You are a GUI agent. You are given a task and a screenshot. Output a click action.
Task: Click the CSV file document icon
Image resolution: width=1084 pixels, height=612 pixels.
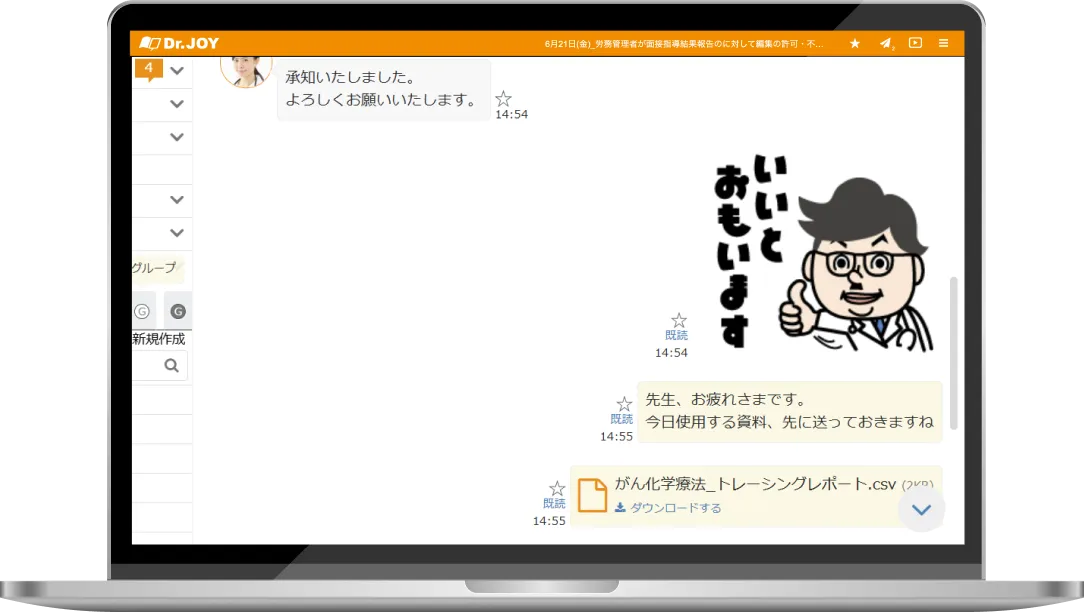click(592, 495)
